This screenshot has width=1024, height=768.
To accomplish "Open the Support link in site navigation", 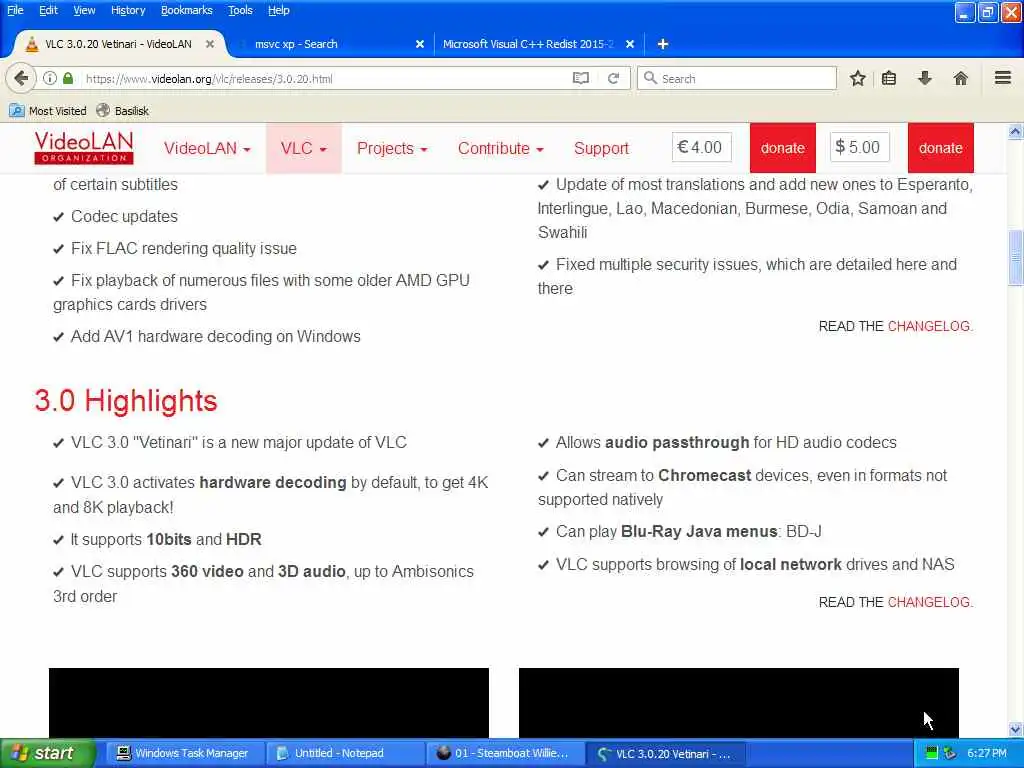I will [601, 148].
